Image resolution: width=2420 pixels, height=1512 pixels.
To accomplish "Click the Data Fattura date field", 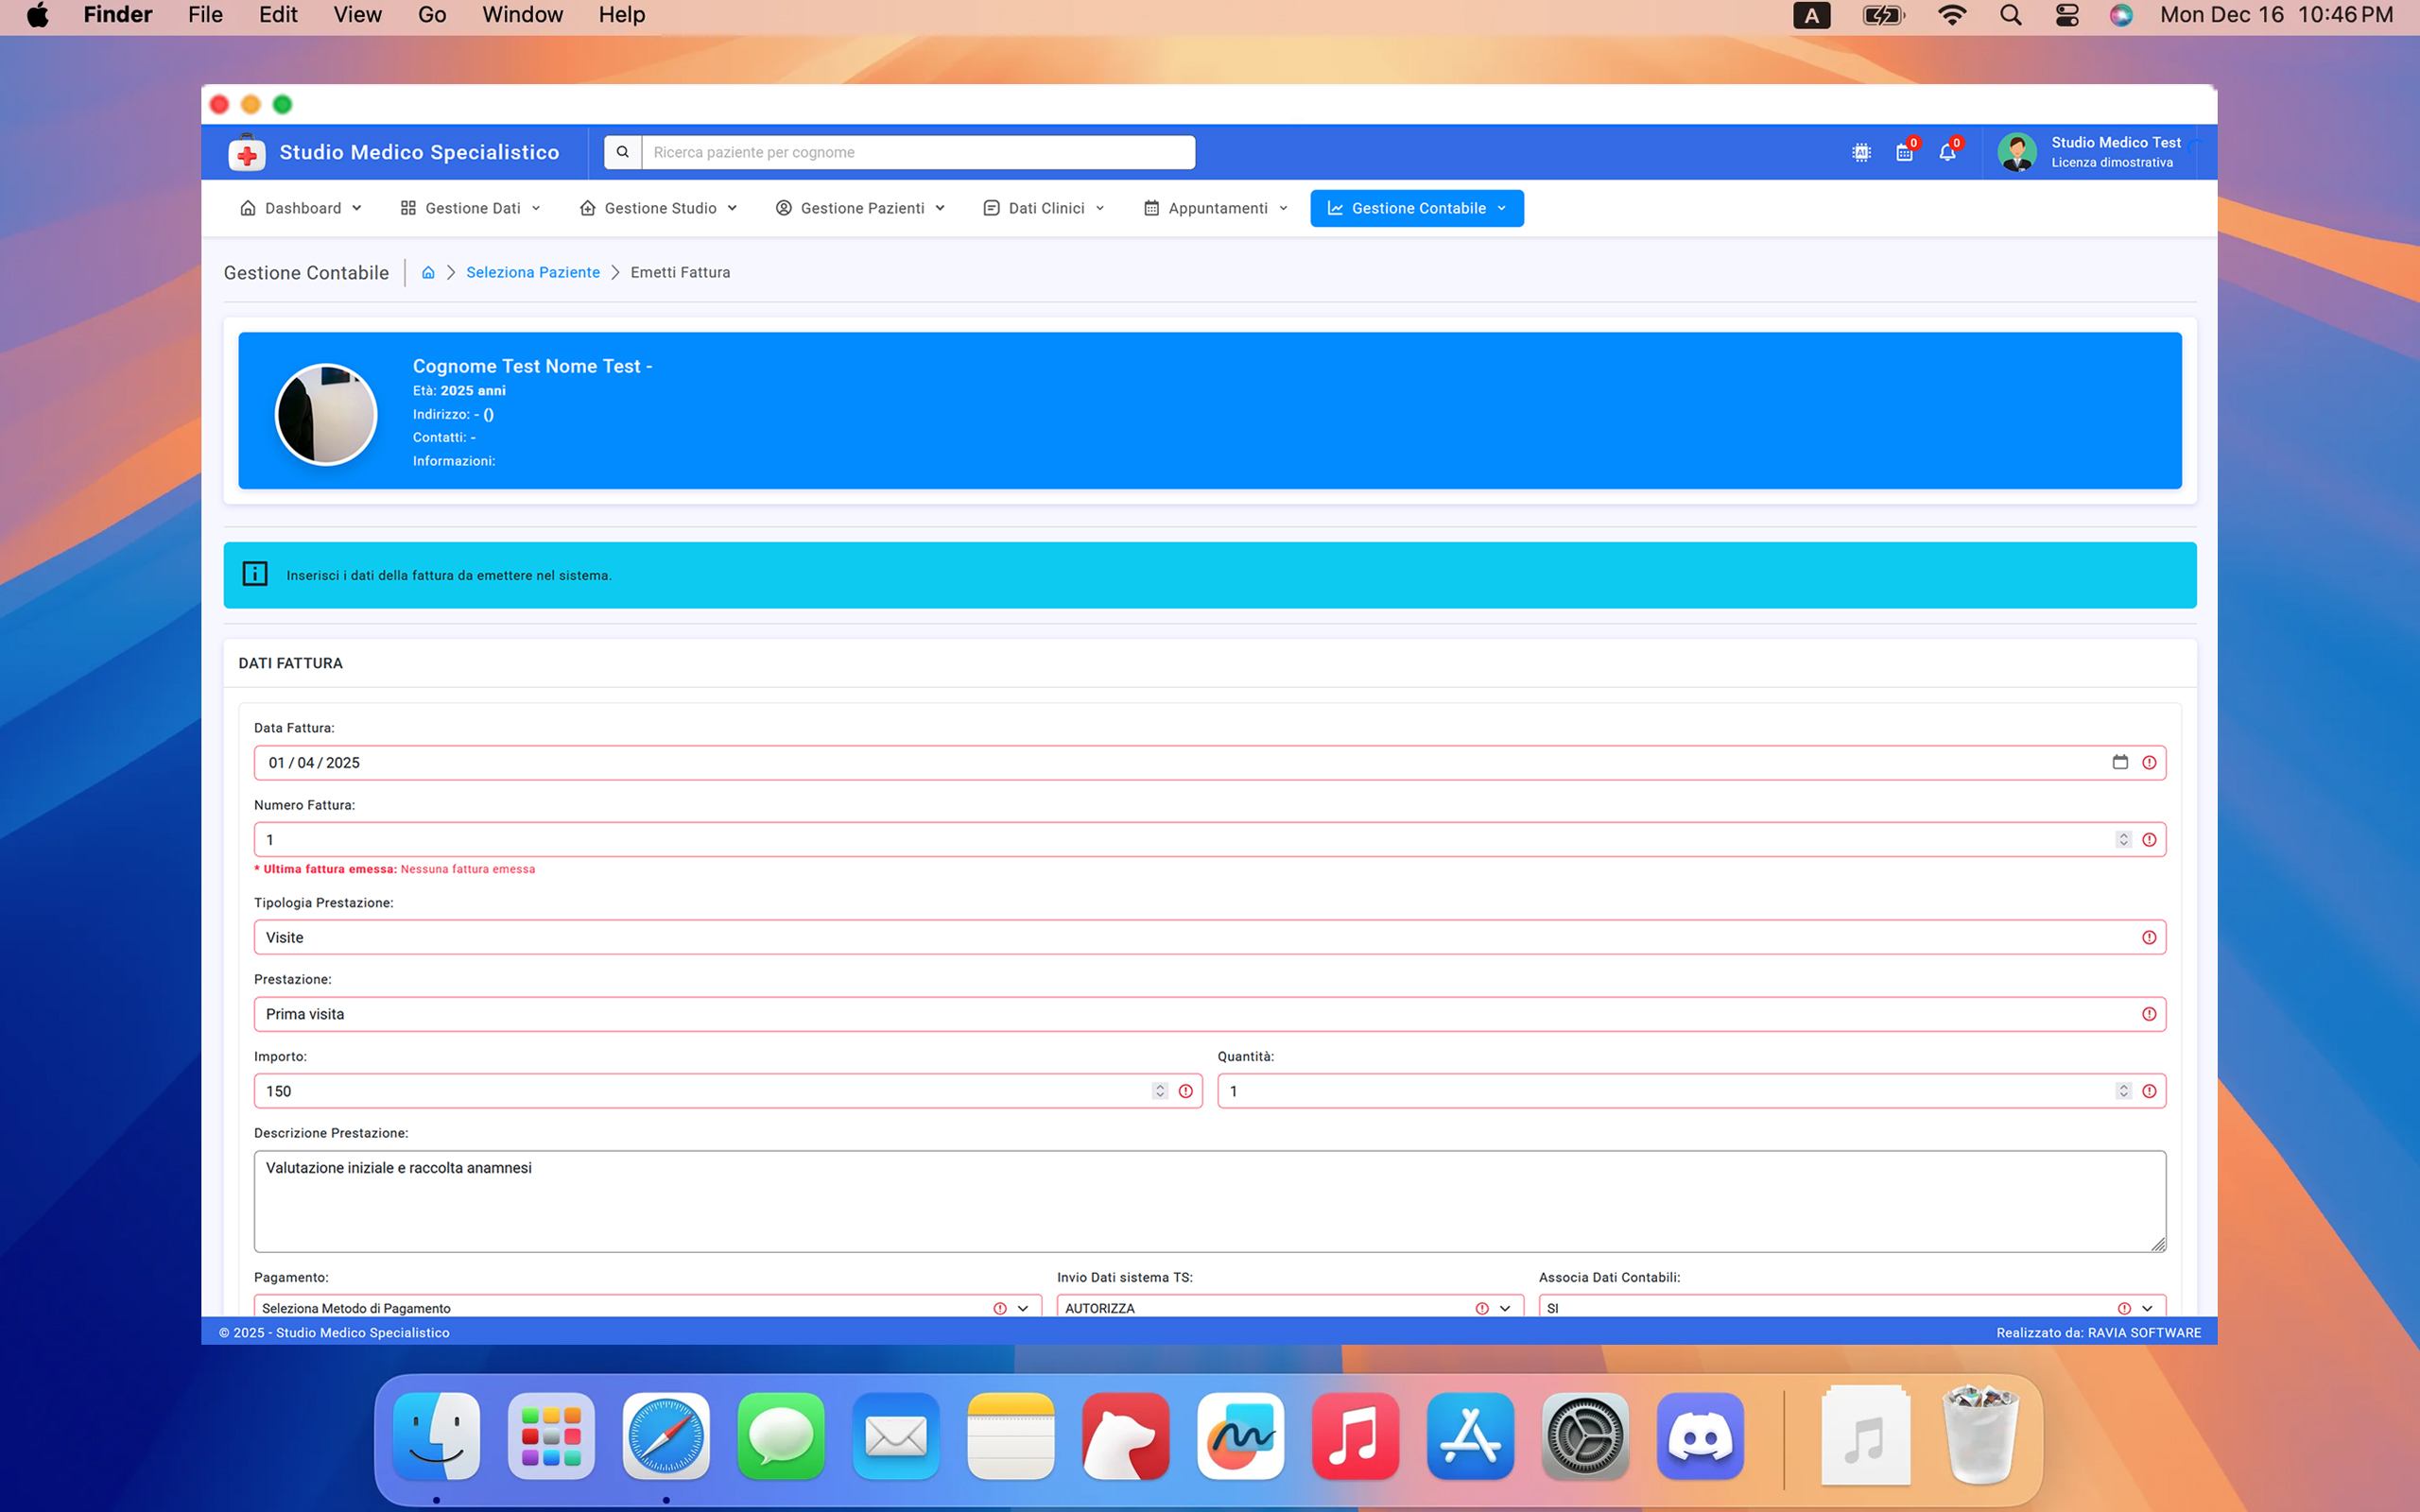I will point(1210,763).
